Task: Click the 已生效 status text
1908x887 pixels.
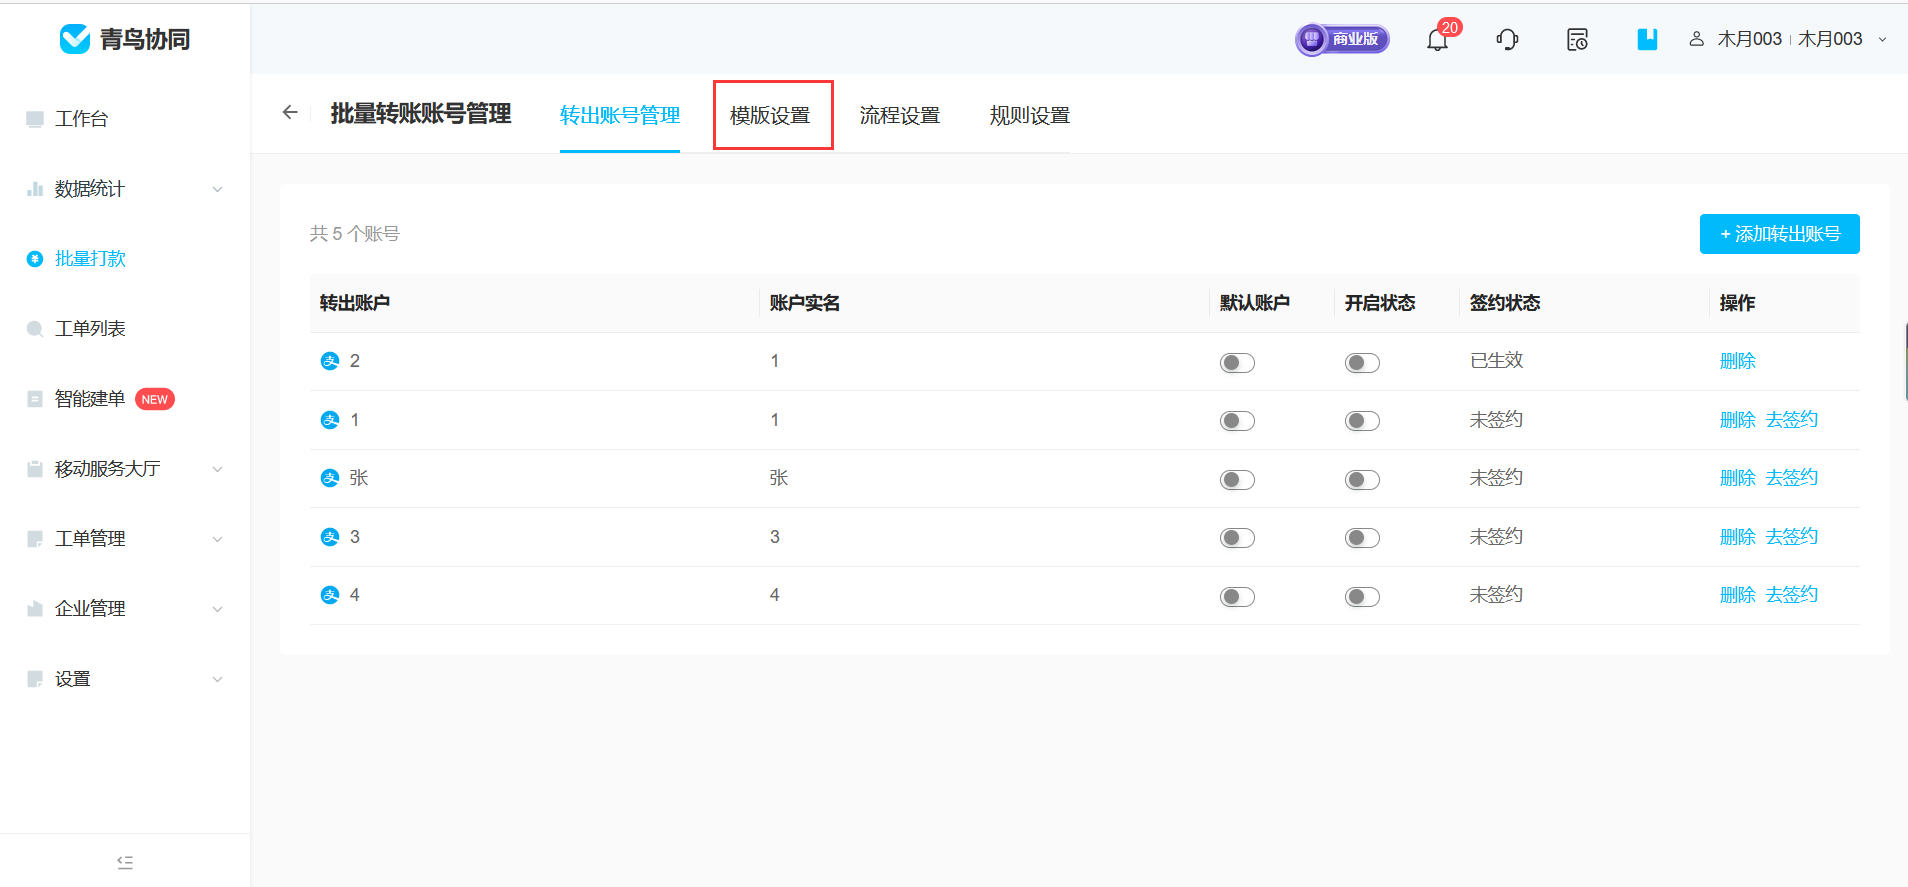Action: click(x=1496, y=360)
